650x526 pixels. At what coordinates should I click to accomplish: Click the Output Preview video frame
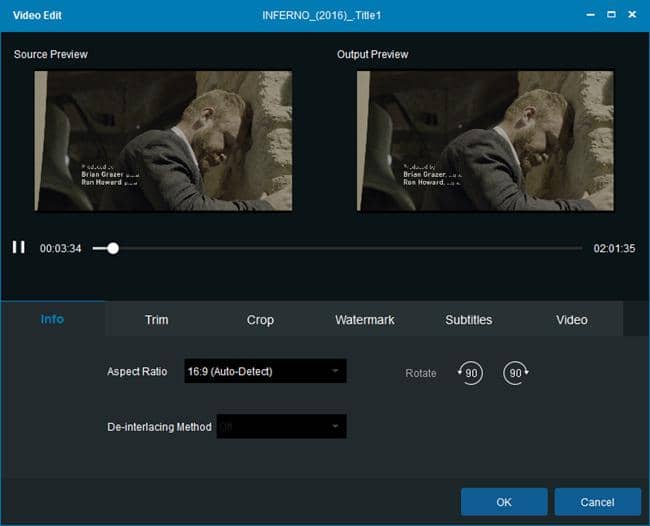(485, 141)
